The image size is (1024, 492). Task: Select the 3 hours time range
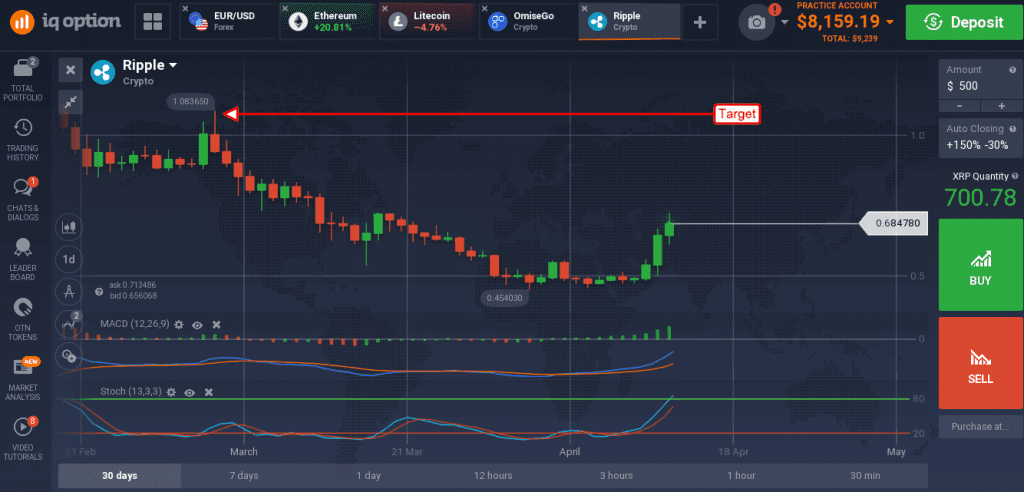click(x=616, y=476)
